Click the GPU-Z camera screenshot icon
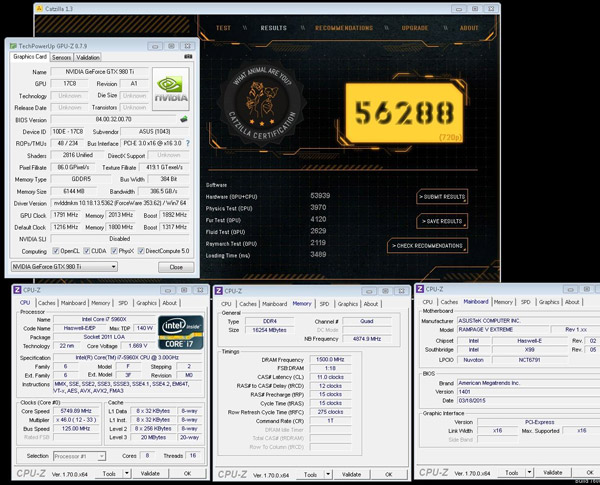This screenshot has width=600, height=485. (188, 57)
